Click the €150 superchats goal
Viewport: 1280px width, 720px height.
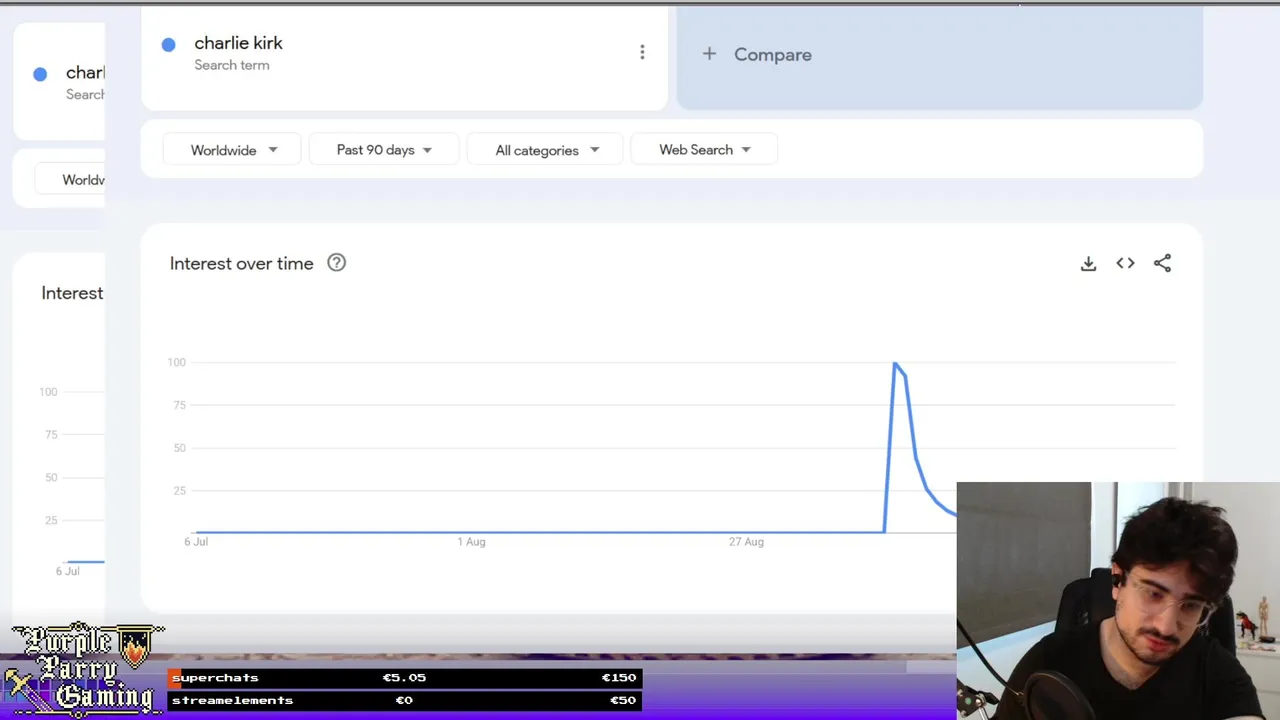click(x=619, y=678)
